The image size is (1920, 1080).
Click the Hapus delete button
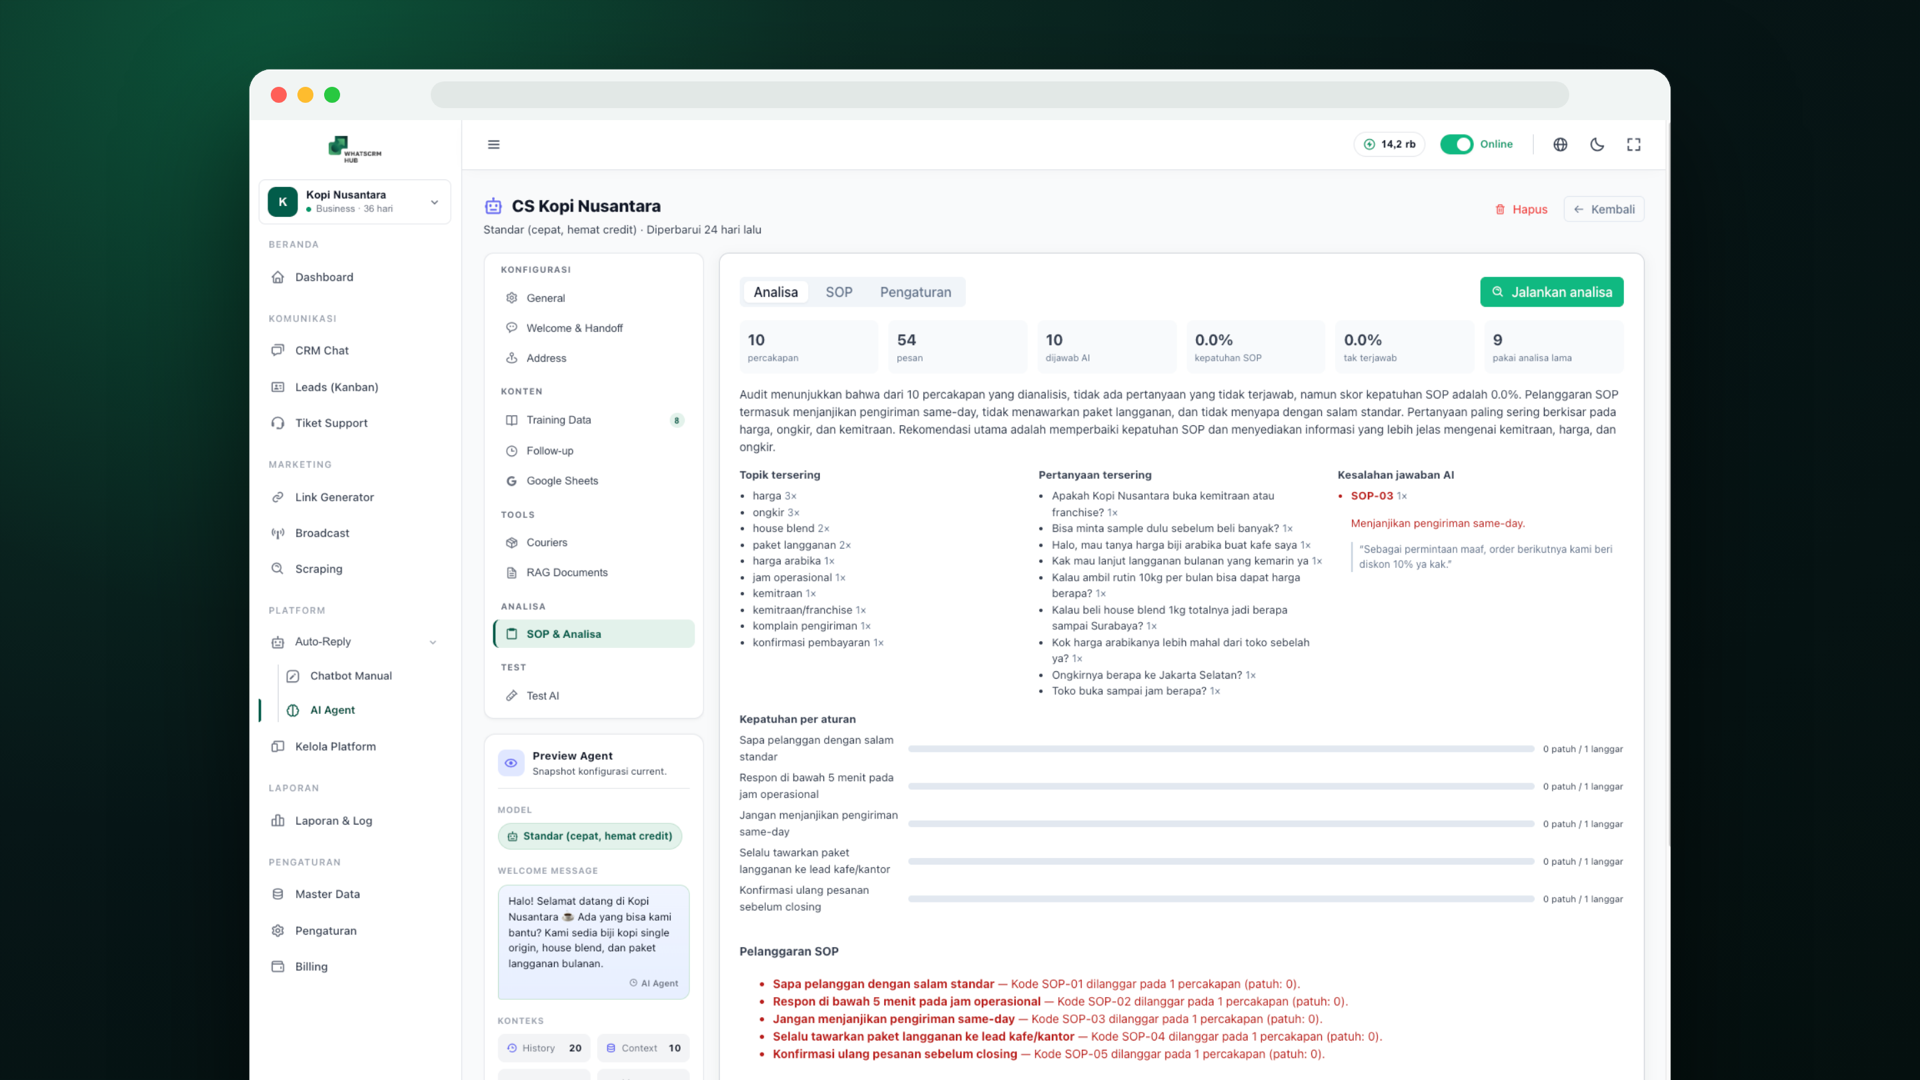(1521, 209)
